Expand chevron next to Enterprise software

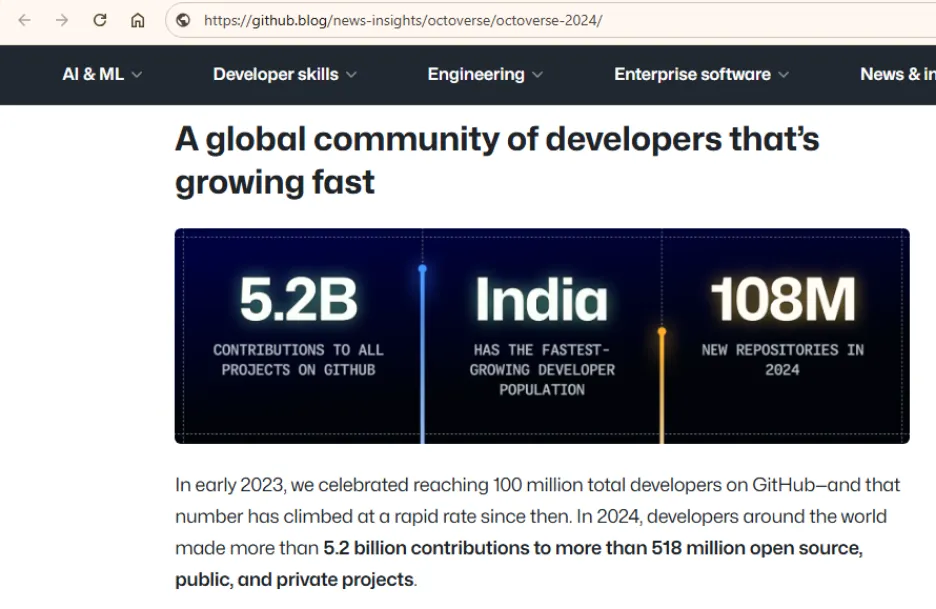point(783,75)
